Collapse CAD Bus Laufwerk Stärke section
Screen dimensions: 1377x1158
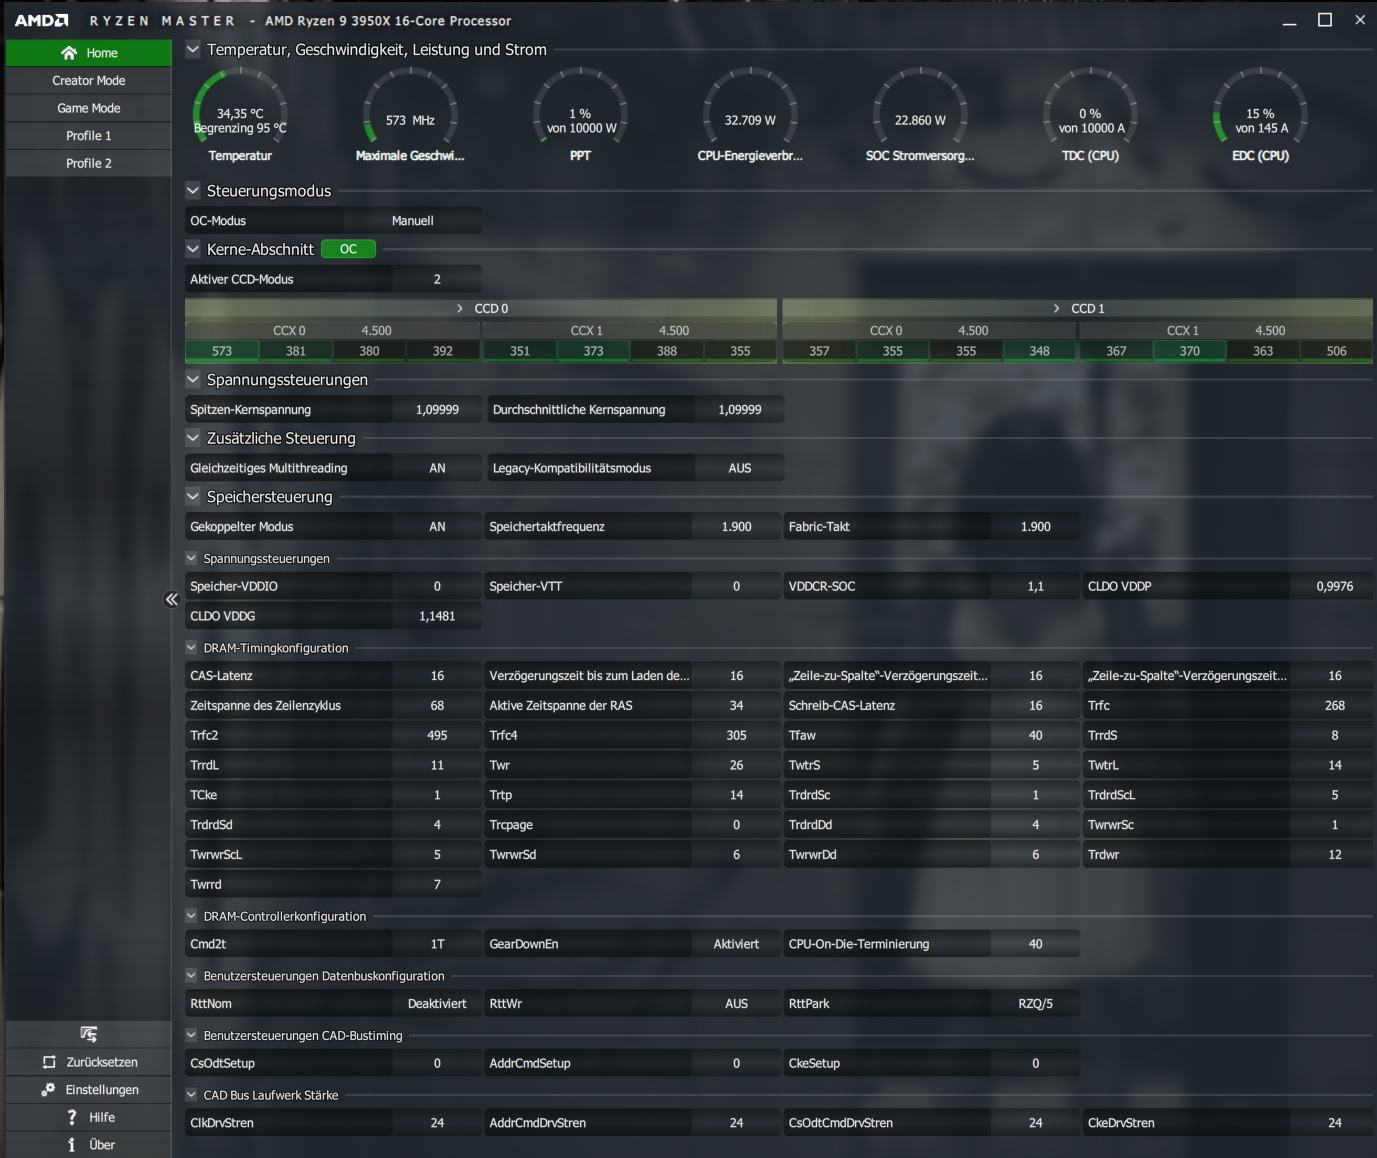pos(192,1095)
